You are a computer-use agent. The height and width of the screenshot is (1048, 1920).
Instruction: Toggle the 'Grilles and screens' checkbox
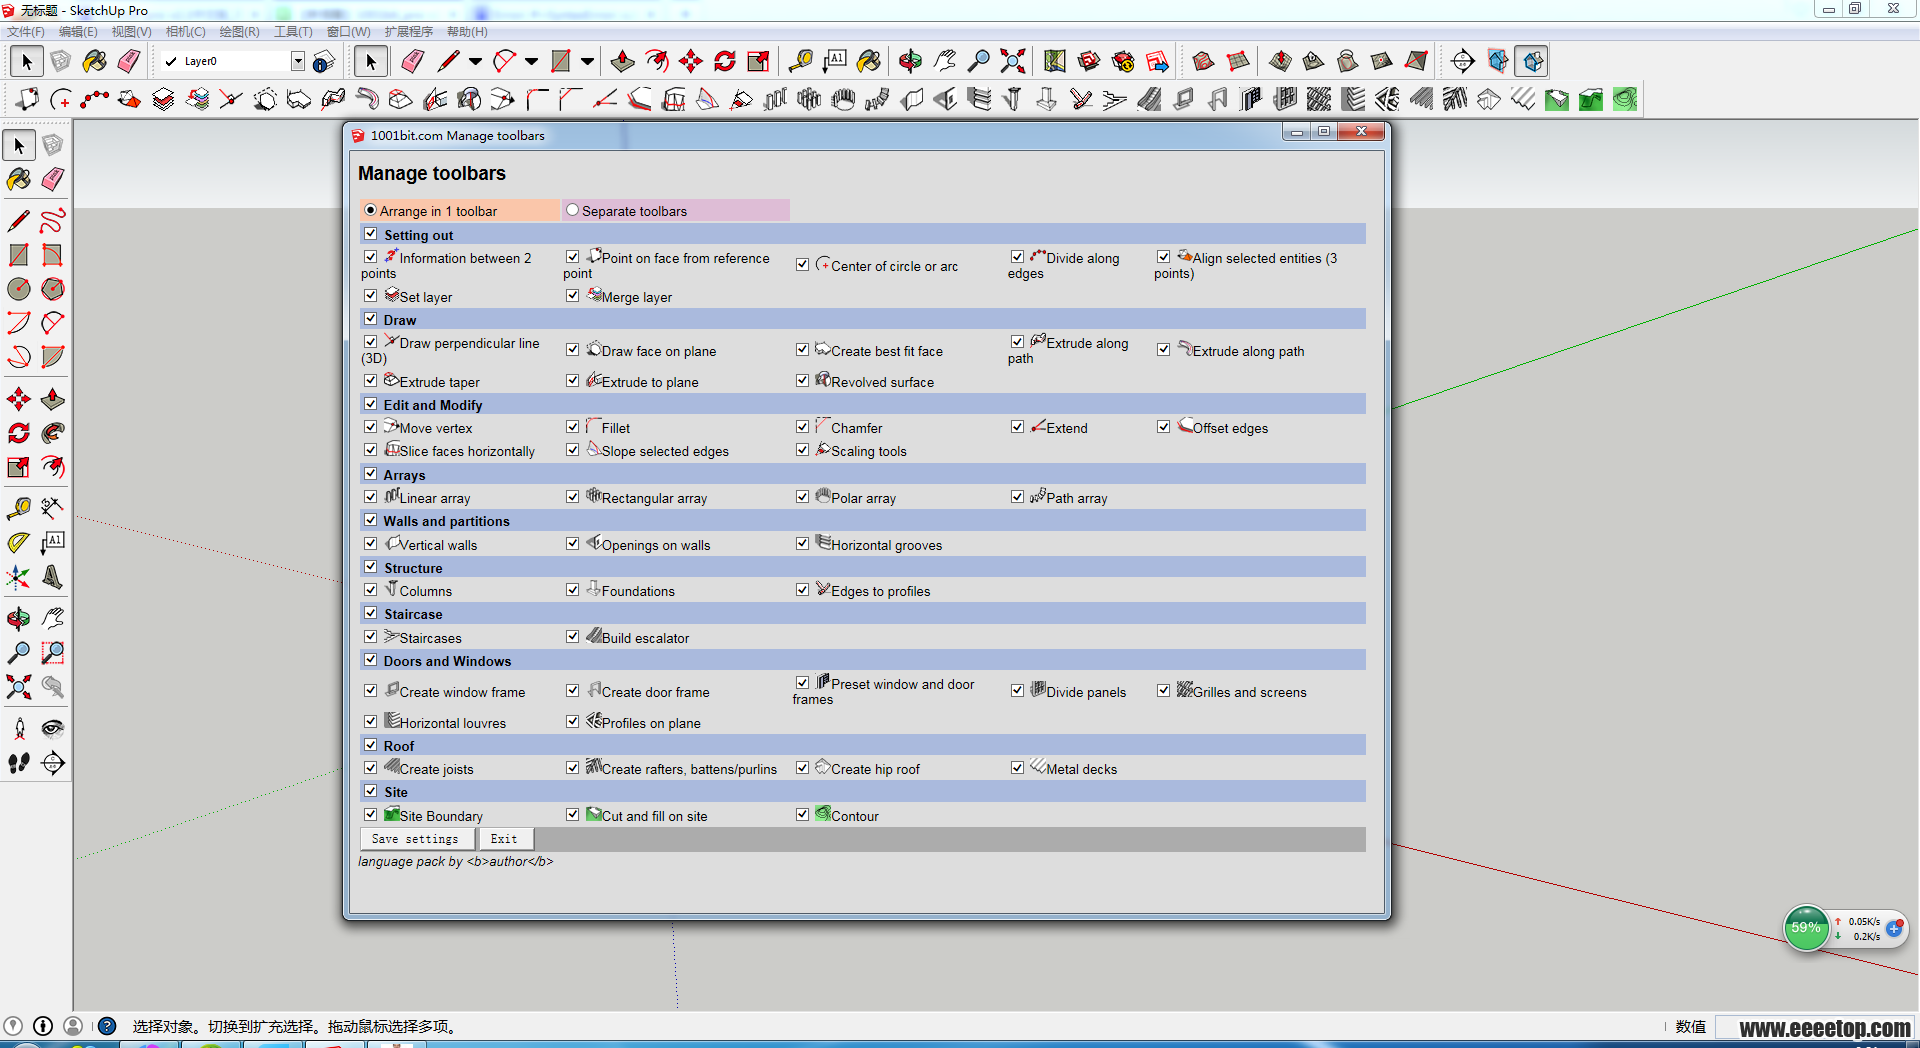click(x=1164, y=691)
